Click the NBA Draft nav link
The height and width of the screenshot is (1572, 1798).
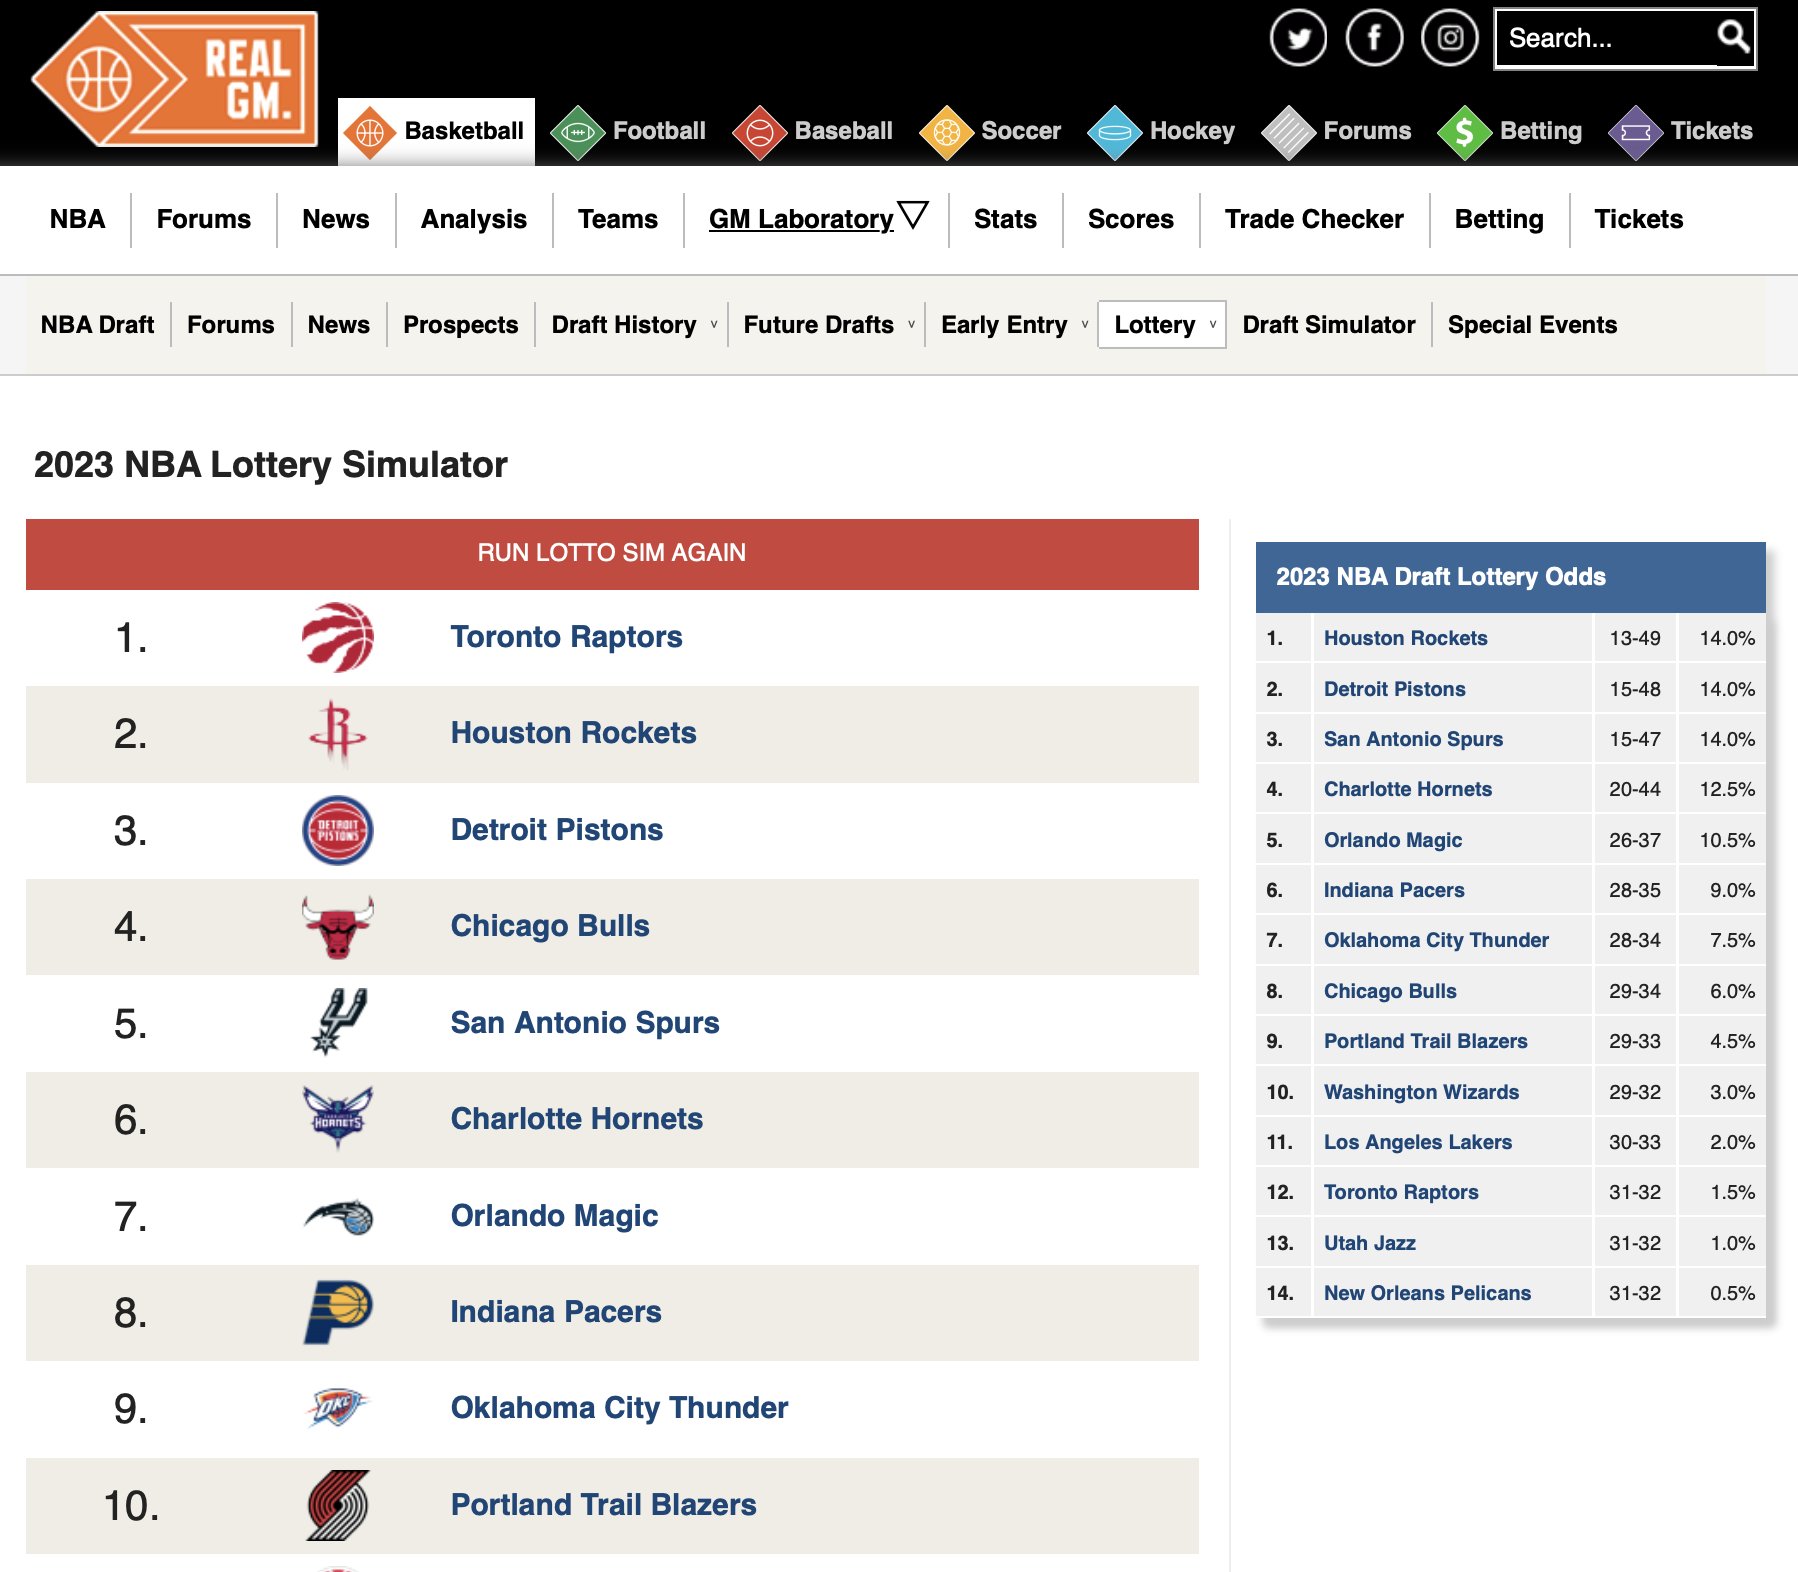[x=98, y=325]
